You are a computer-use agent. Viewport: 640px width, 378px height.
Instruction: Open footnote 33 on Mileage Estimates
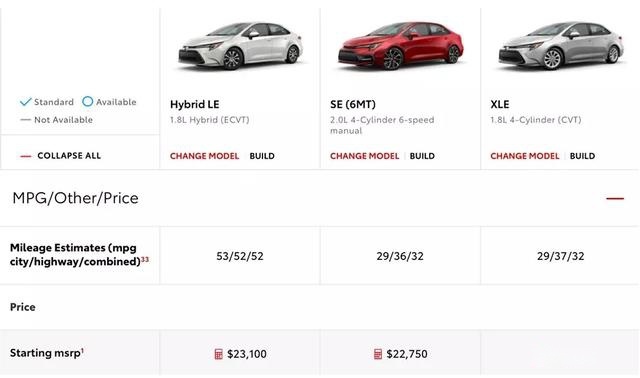coord(145,259)
